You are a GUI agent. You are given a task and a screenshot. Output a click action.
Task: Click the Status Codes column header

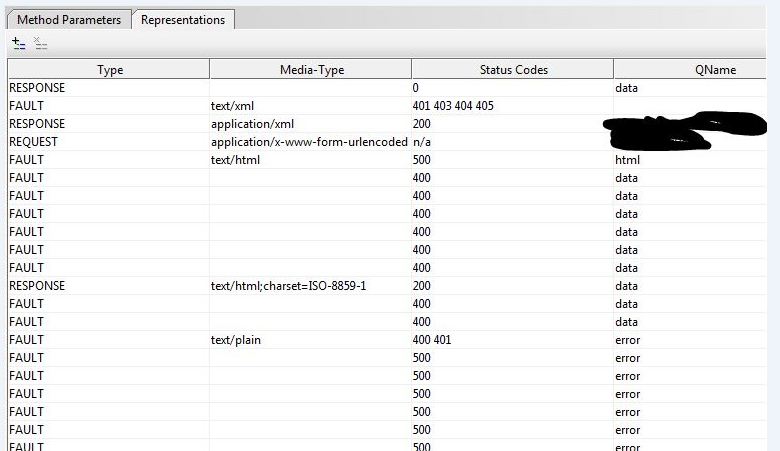coord(513,69)
